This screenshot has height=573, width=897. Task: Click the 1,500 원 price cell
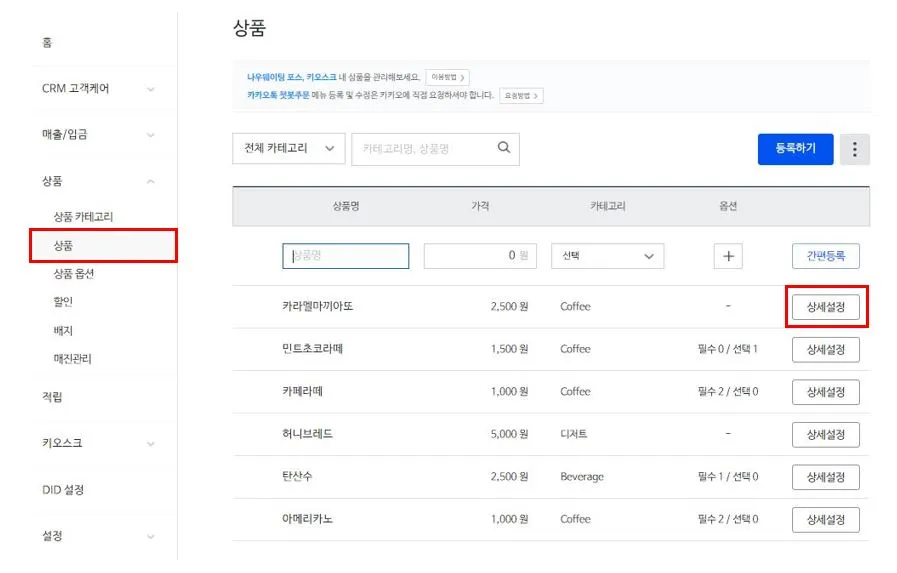click(x=509, y=349)
